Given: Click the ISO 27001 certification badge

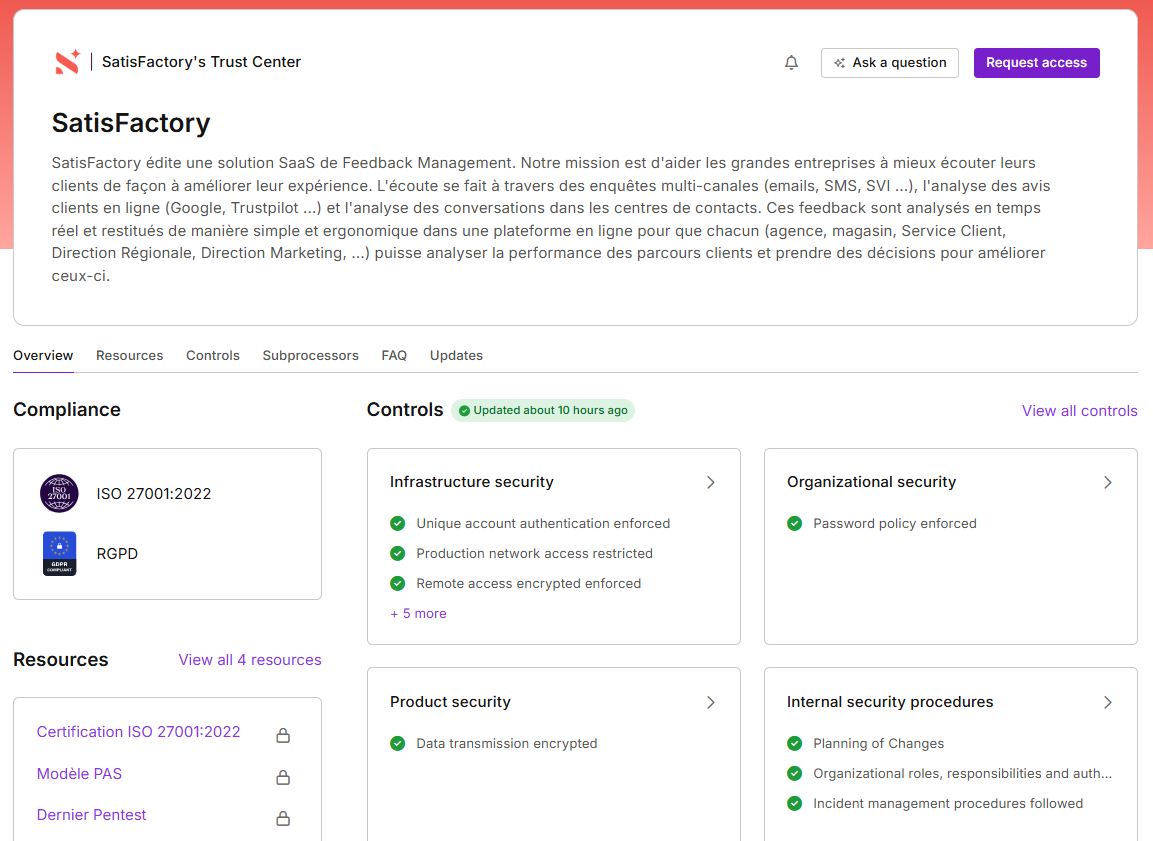Looking at the screenshot, I should pos(59,493).
